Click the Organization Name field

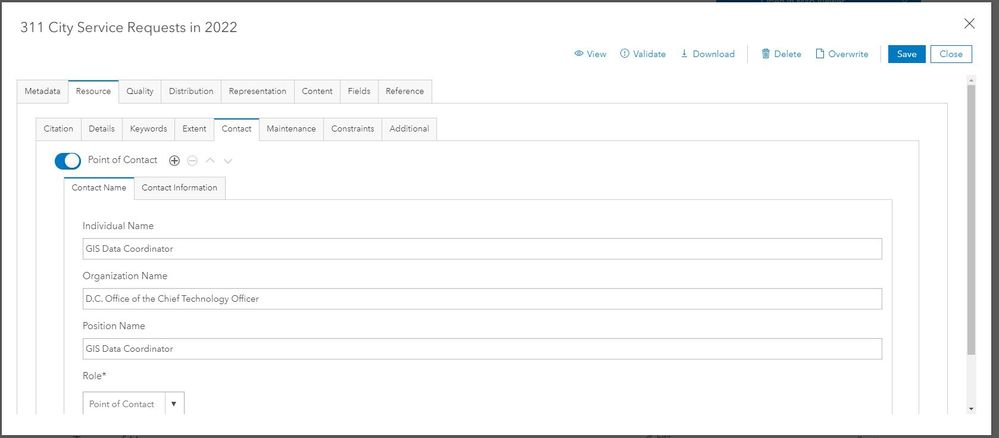pyautogui.click(x=482, y=299)
